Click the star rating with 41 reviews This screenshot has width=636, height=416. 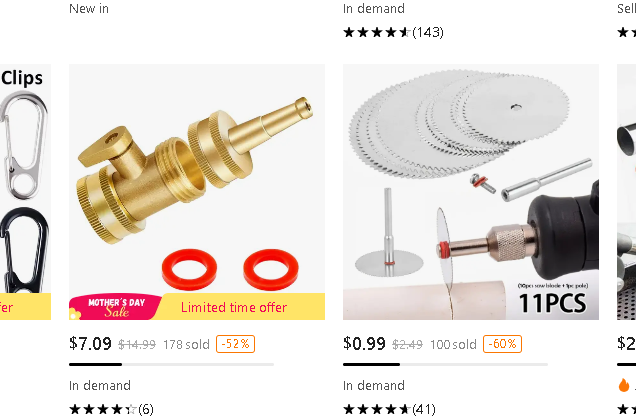[389, 409]
